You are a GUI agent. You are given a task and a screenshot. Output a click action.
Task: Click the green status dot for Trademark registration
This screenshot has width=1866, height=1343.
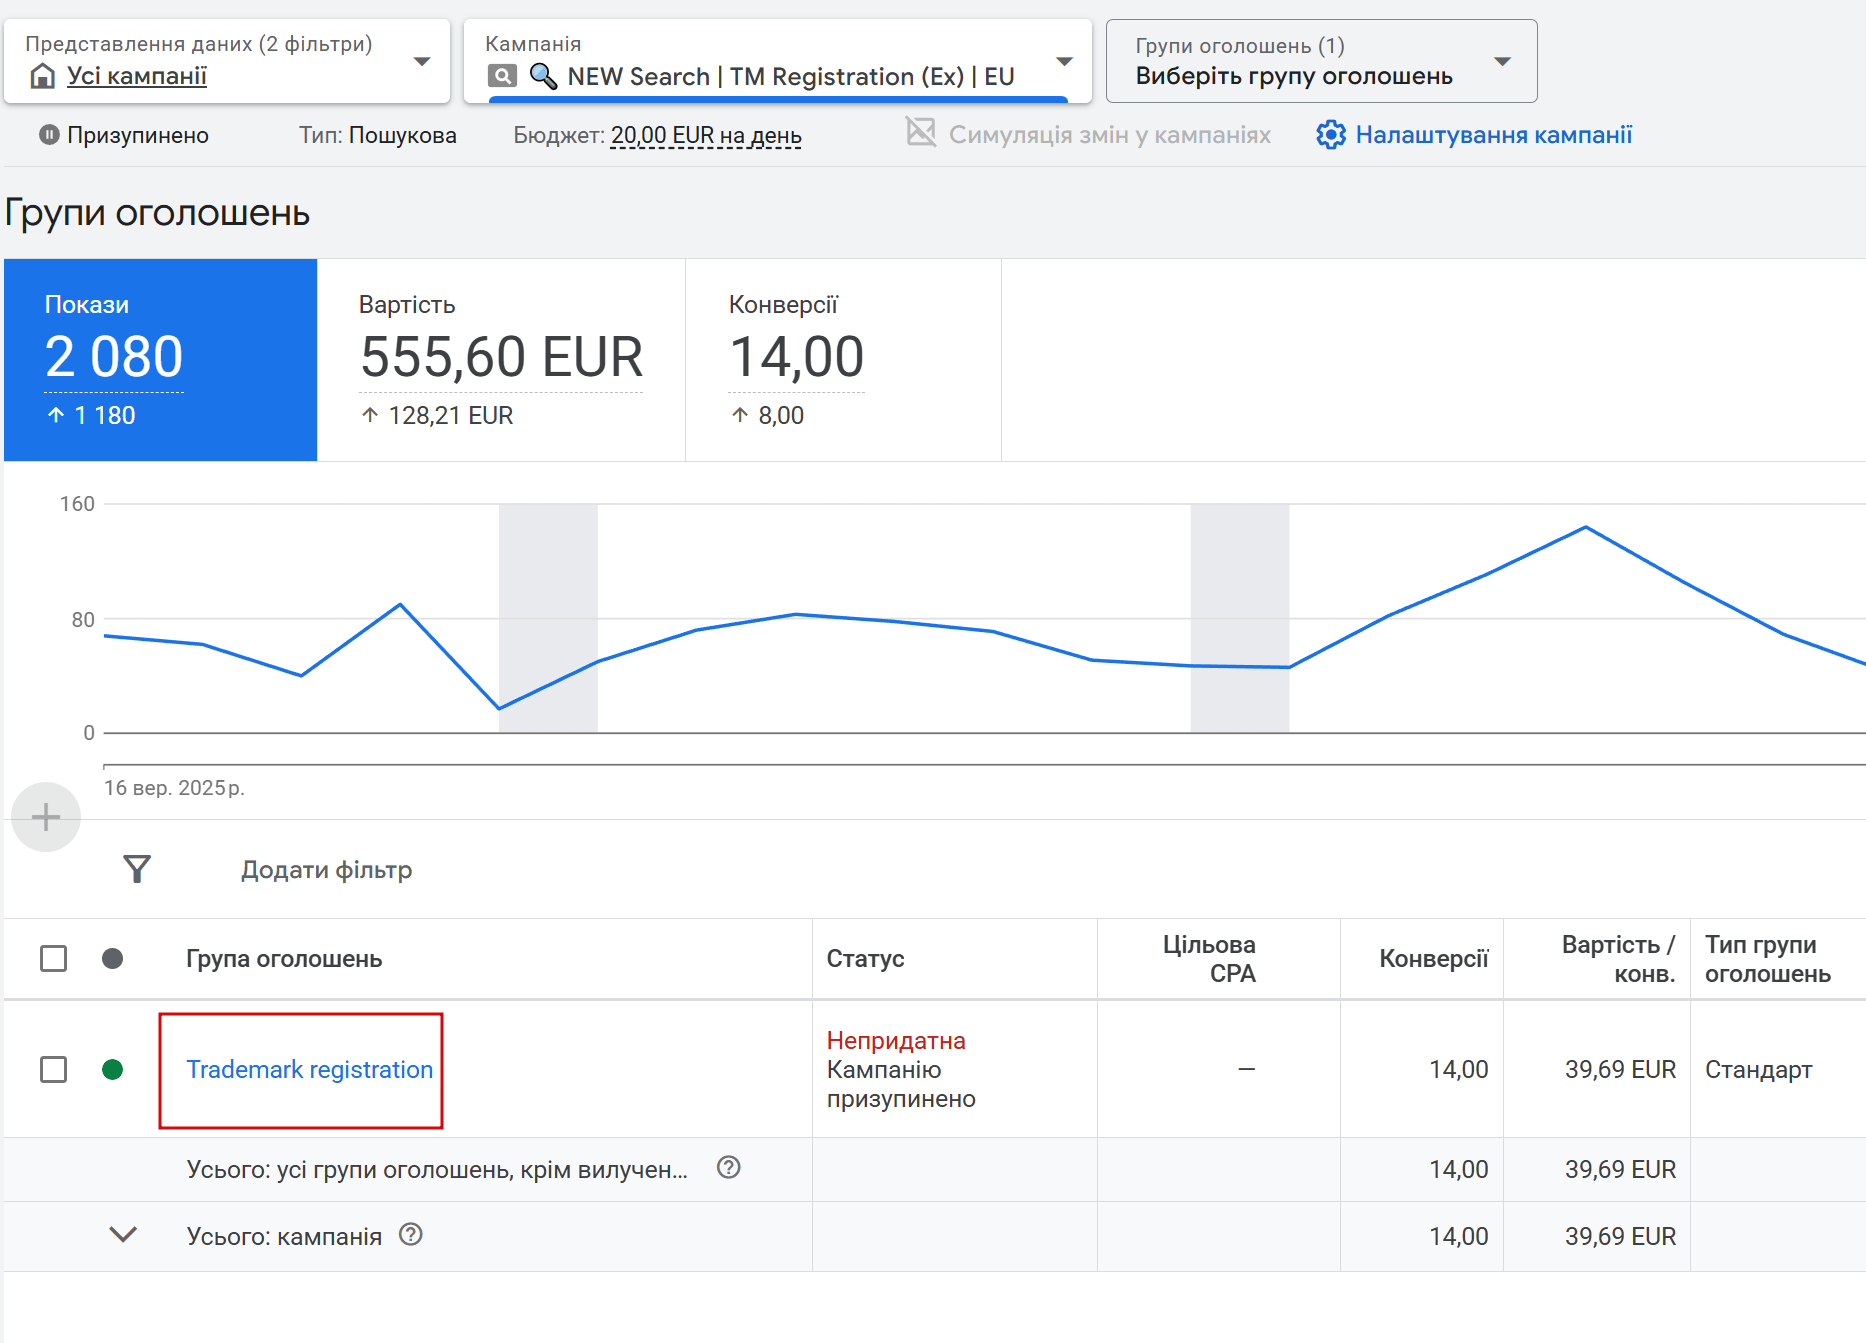click(x=113, y=1070)
